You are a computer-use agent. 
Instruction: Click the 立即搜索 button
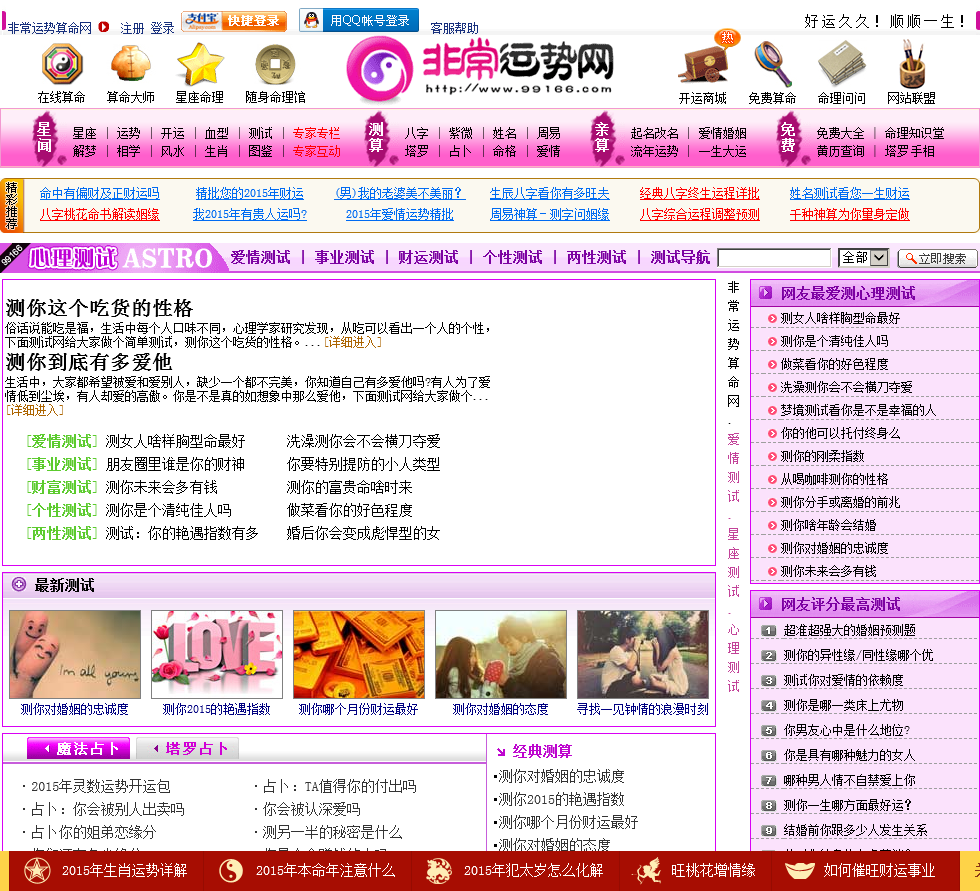(x=936, y=258)
